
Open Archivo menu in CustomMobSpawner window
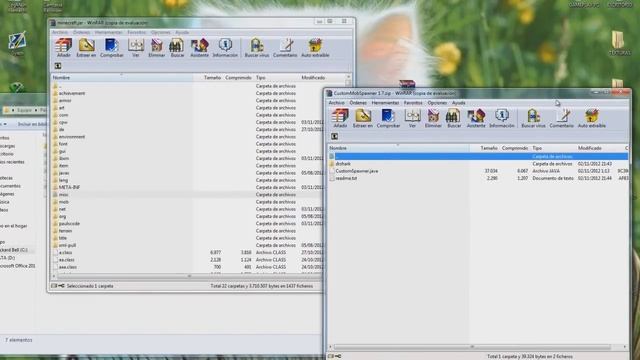[x=337, y=103]
